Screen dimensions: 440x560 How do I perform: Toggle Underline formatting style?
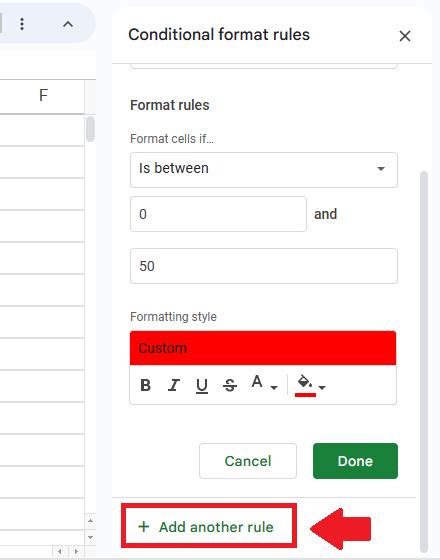pos(202,385)
